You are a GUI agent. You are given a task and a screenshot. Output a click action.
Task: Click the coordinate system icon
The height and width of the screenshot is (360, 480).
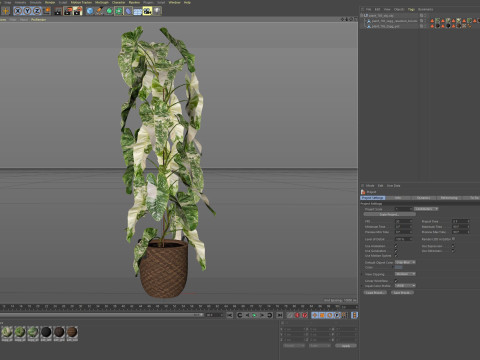[x=47, y=11]
